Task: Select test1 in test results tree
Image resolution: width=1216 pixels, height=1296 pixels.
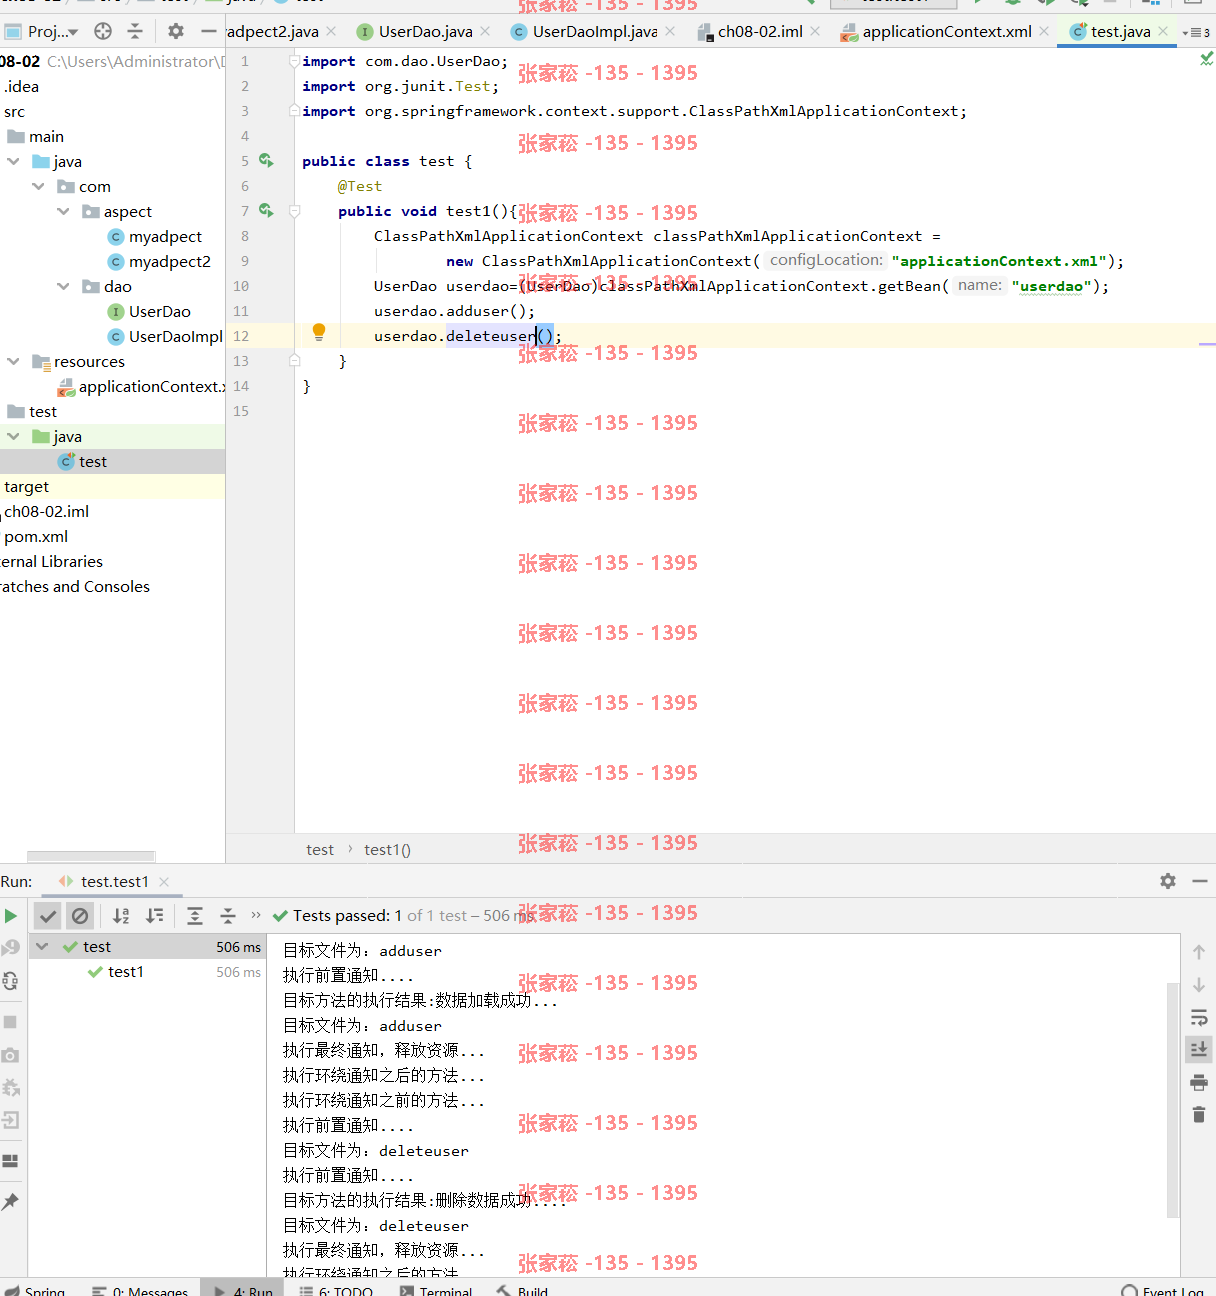Action: 125,972
